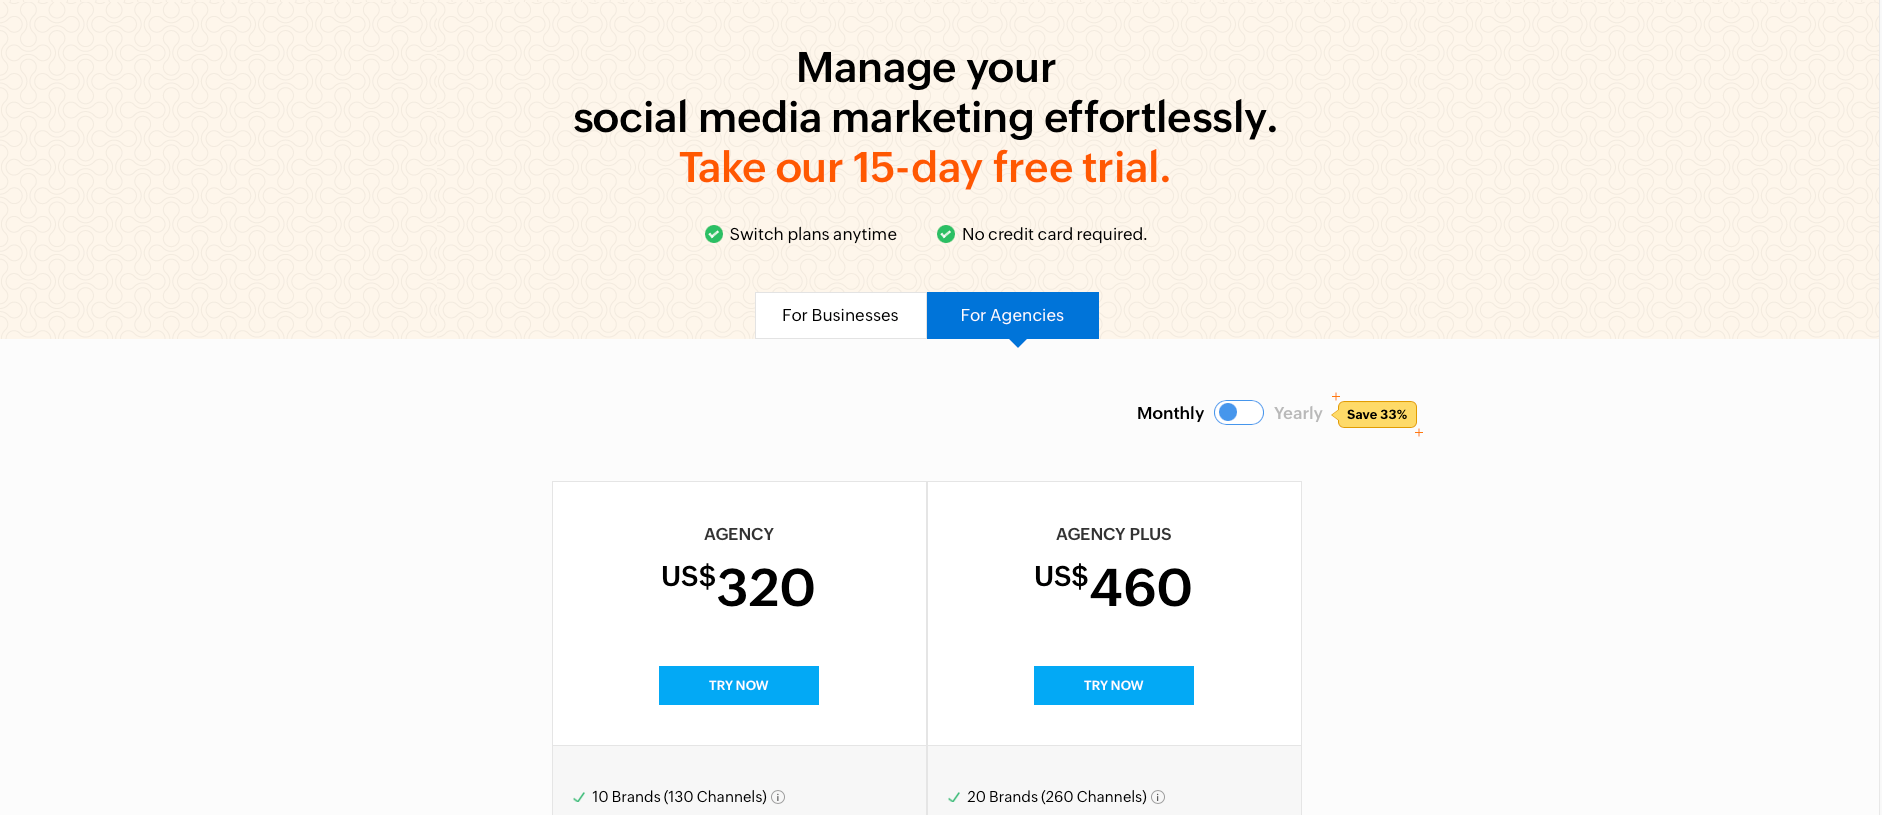Select the Yearly billing label
Viewport: 1882px width, 815px height.
pyautogui.click(x=1298, y=413)
